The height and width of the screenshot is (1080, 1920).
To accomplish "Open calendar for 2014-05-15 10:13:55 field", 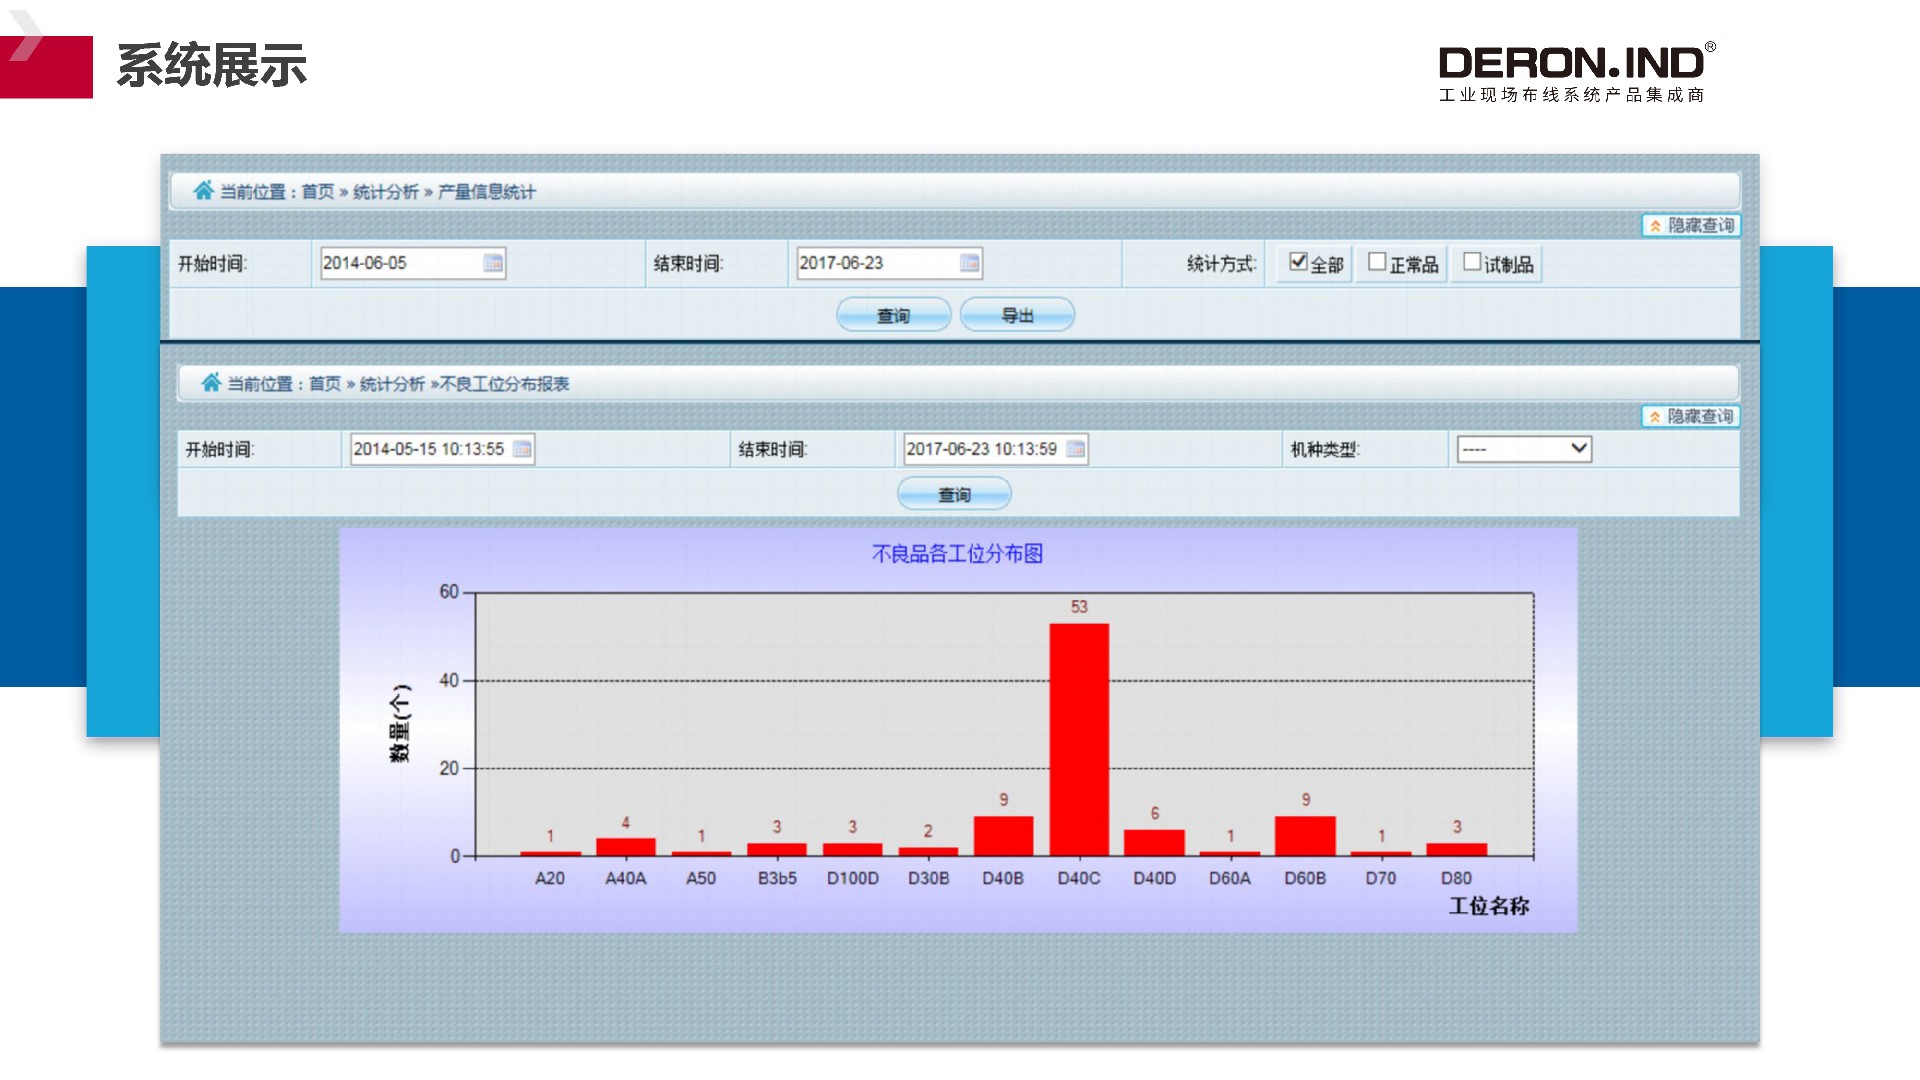I will click(522, 449).
